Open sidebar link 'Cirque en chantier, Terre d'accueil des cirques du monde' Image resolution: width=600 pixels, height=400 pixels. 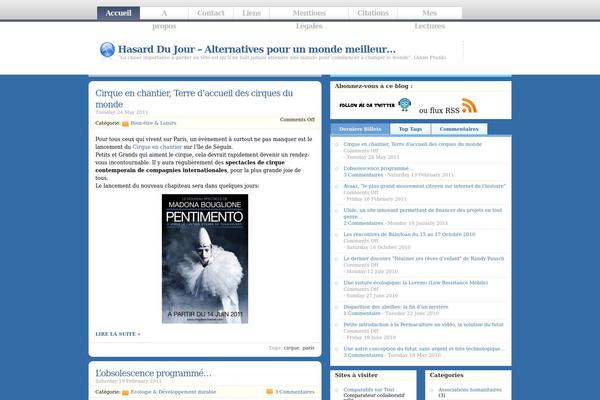click(412, 144)
